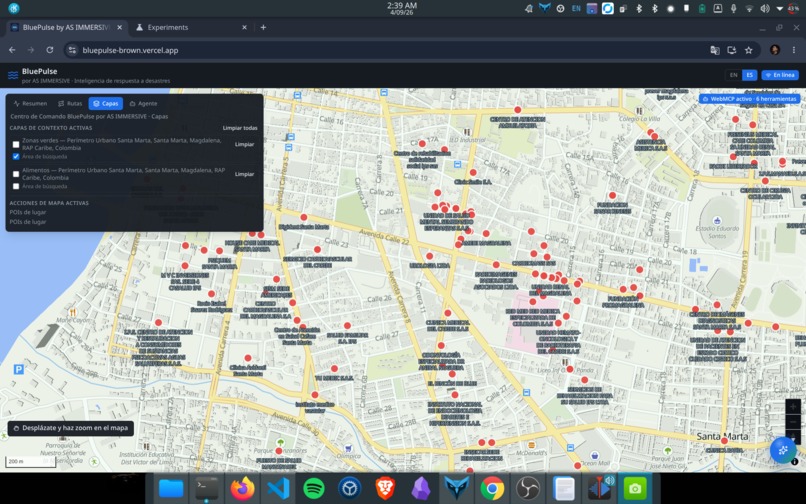
Task: Uncheck Área de búsqueda under Zonas verdes
Action: coord(16,156)
